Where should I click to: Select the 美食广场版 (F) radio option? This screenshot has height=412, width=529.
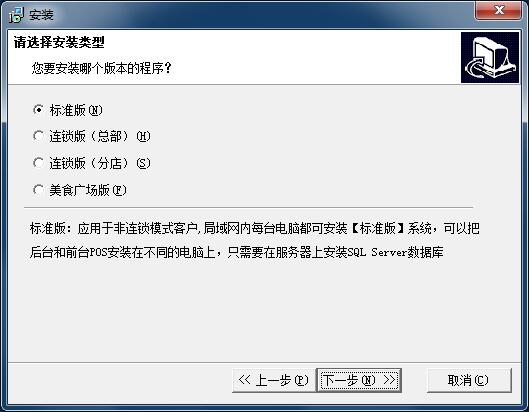pos(38,190)
